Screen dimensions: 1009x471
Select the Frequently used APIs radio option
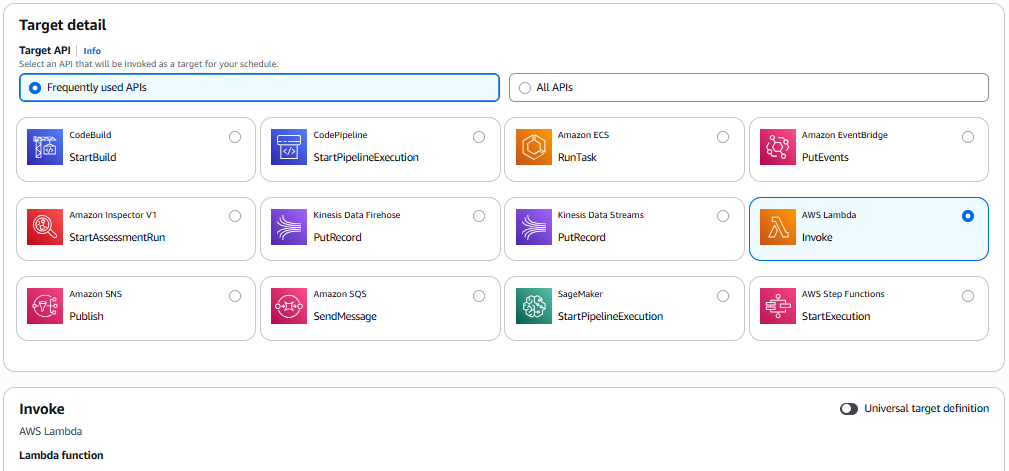pos(35,88)
